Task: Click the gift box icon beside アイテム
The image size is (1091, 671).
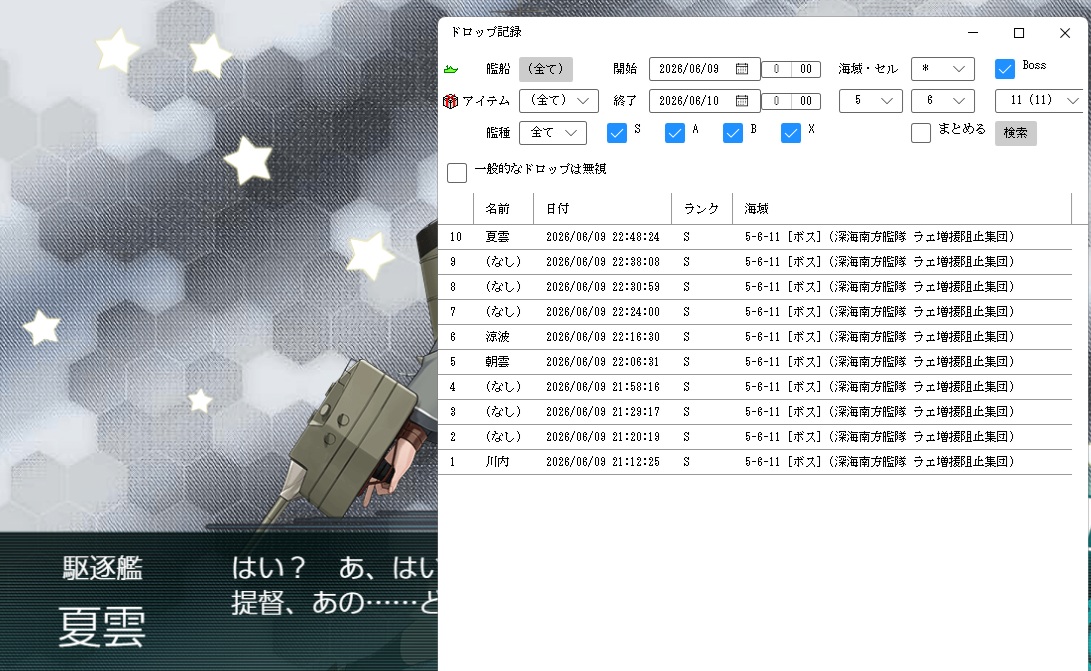Action: click(450, 101)
